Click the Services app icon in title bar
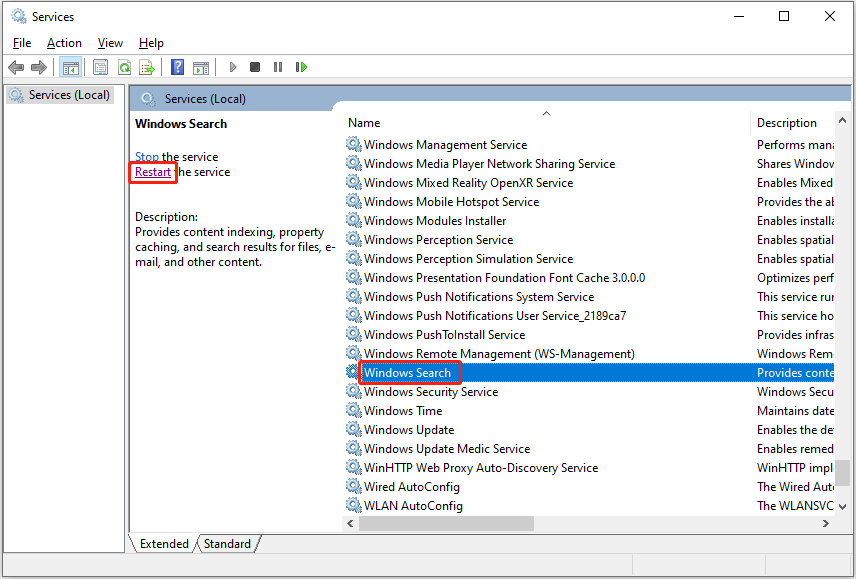This screenshot has width=856, height=579. click(x=19, y=16)
